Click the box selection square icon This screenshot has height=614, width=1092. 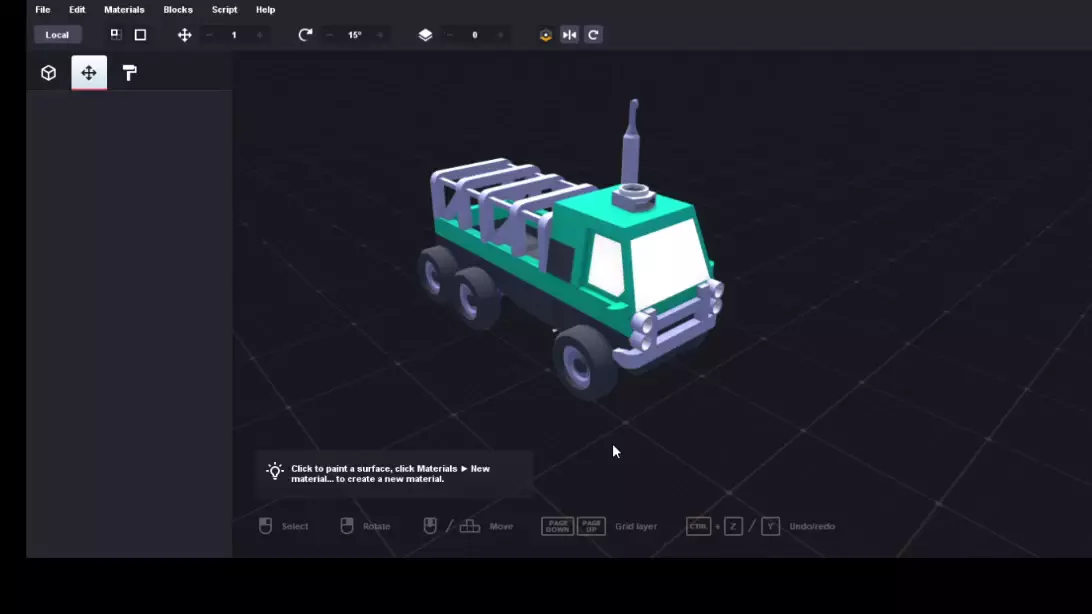(140, 35)
